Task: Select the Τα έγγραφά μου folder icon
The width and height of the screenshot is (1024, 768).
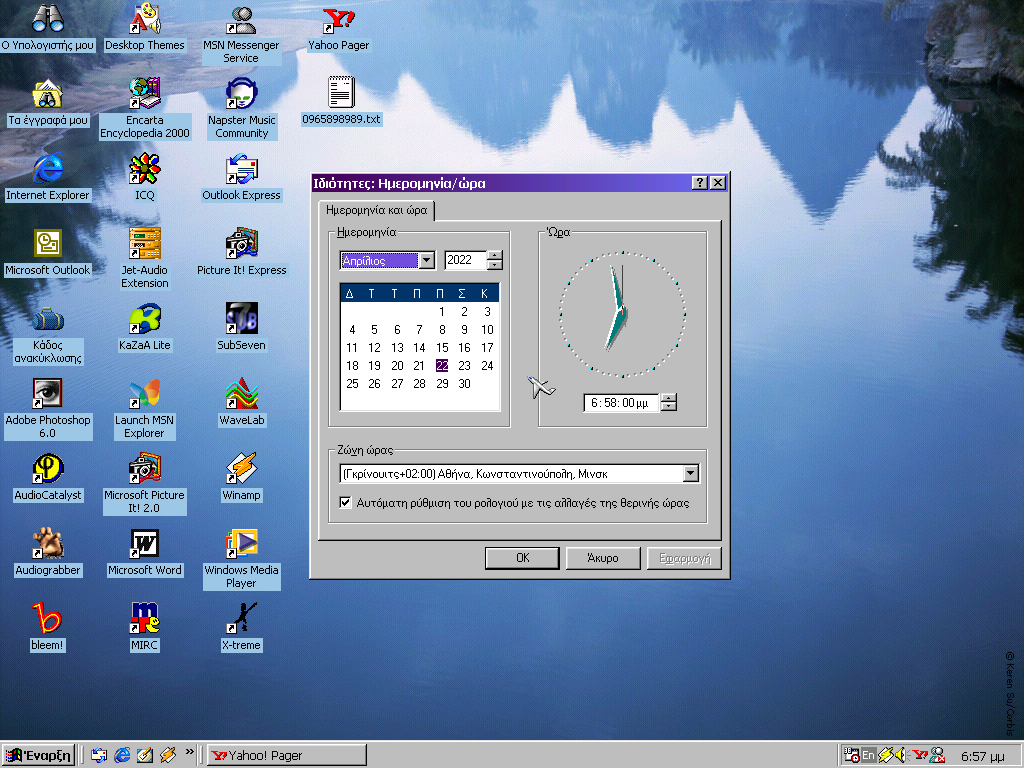Action: pos(48,93)
